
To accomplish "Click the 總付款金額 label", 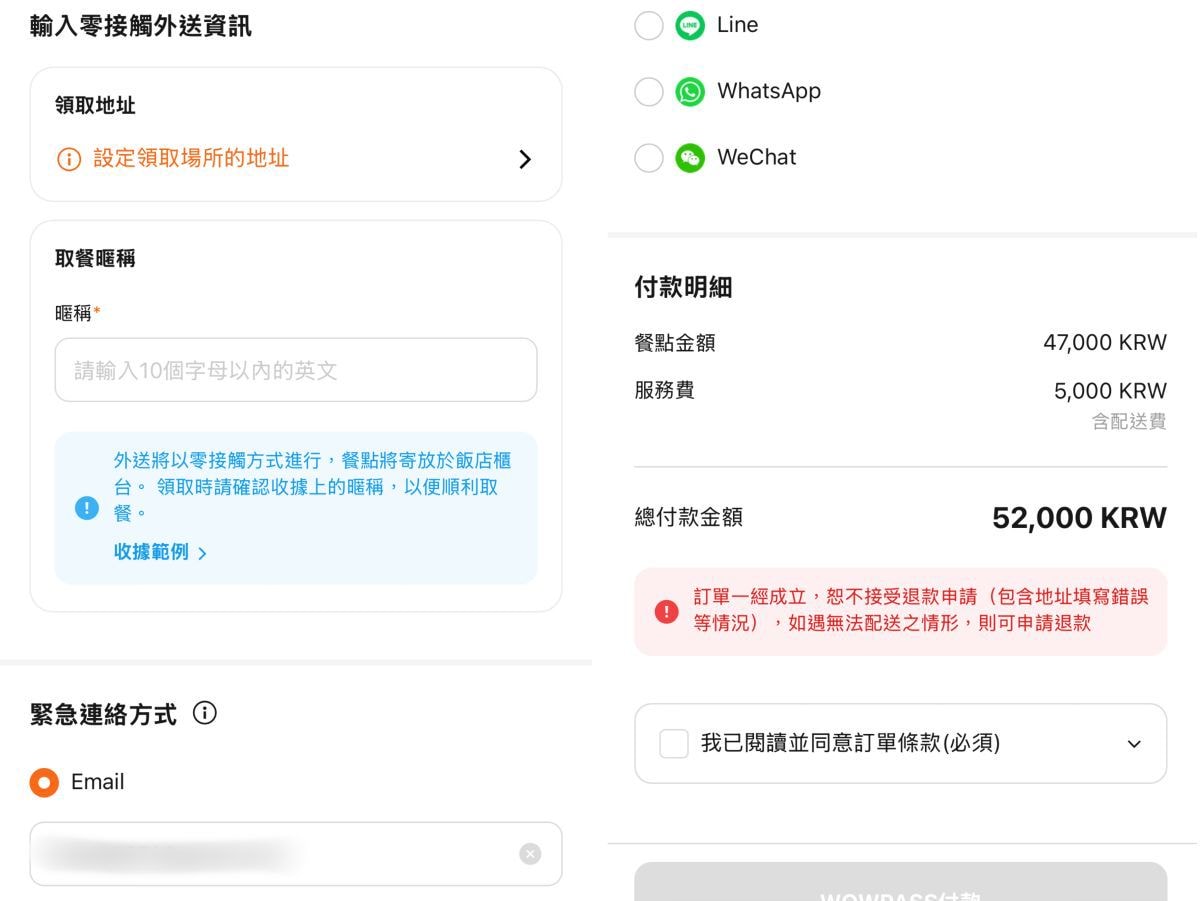I will coord(689,518).
